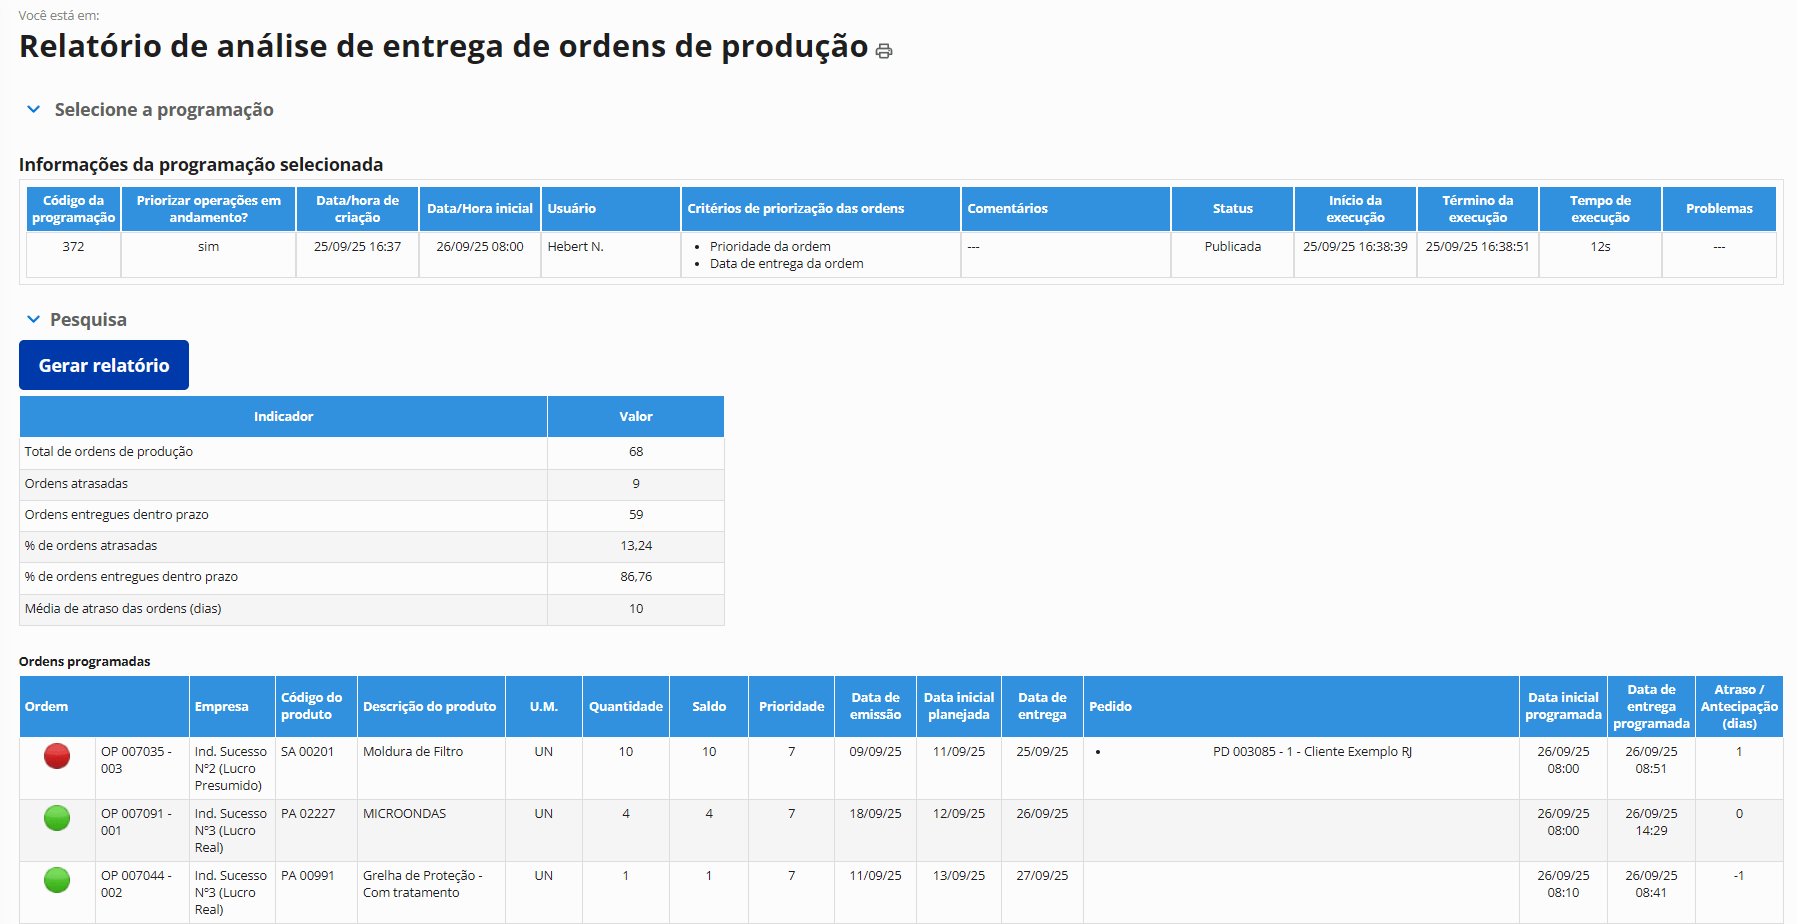Click the 'Indicador' table header
Image resolution: width=1797 pixels, height=924 pixels.
283,417
